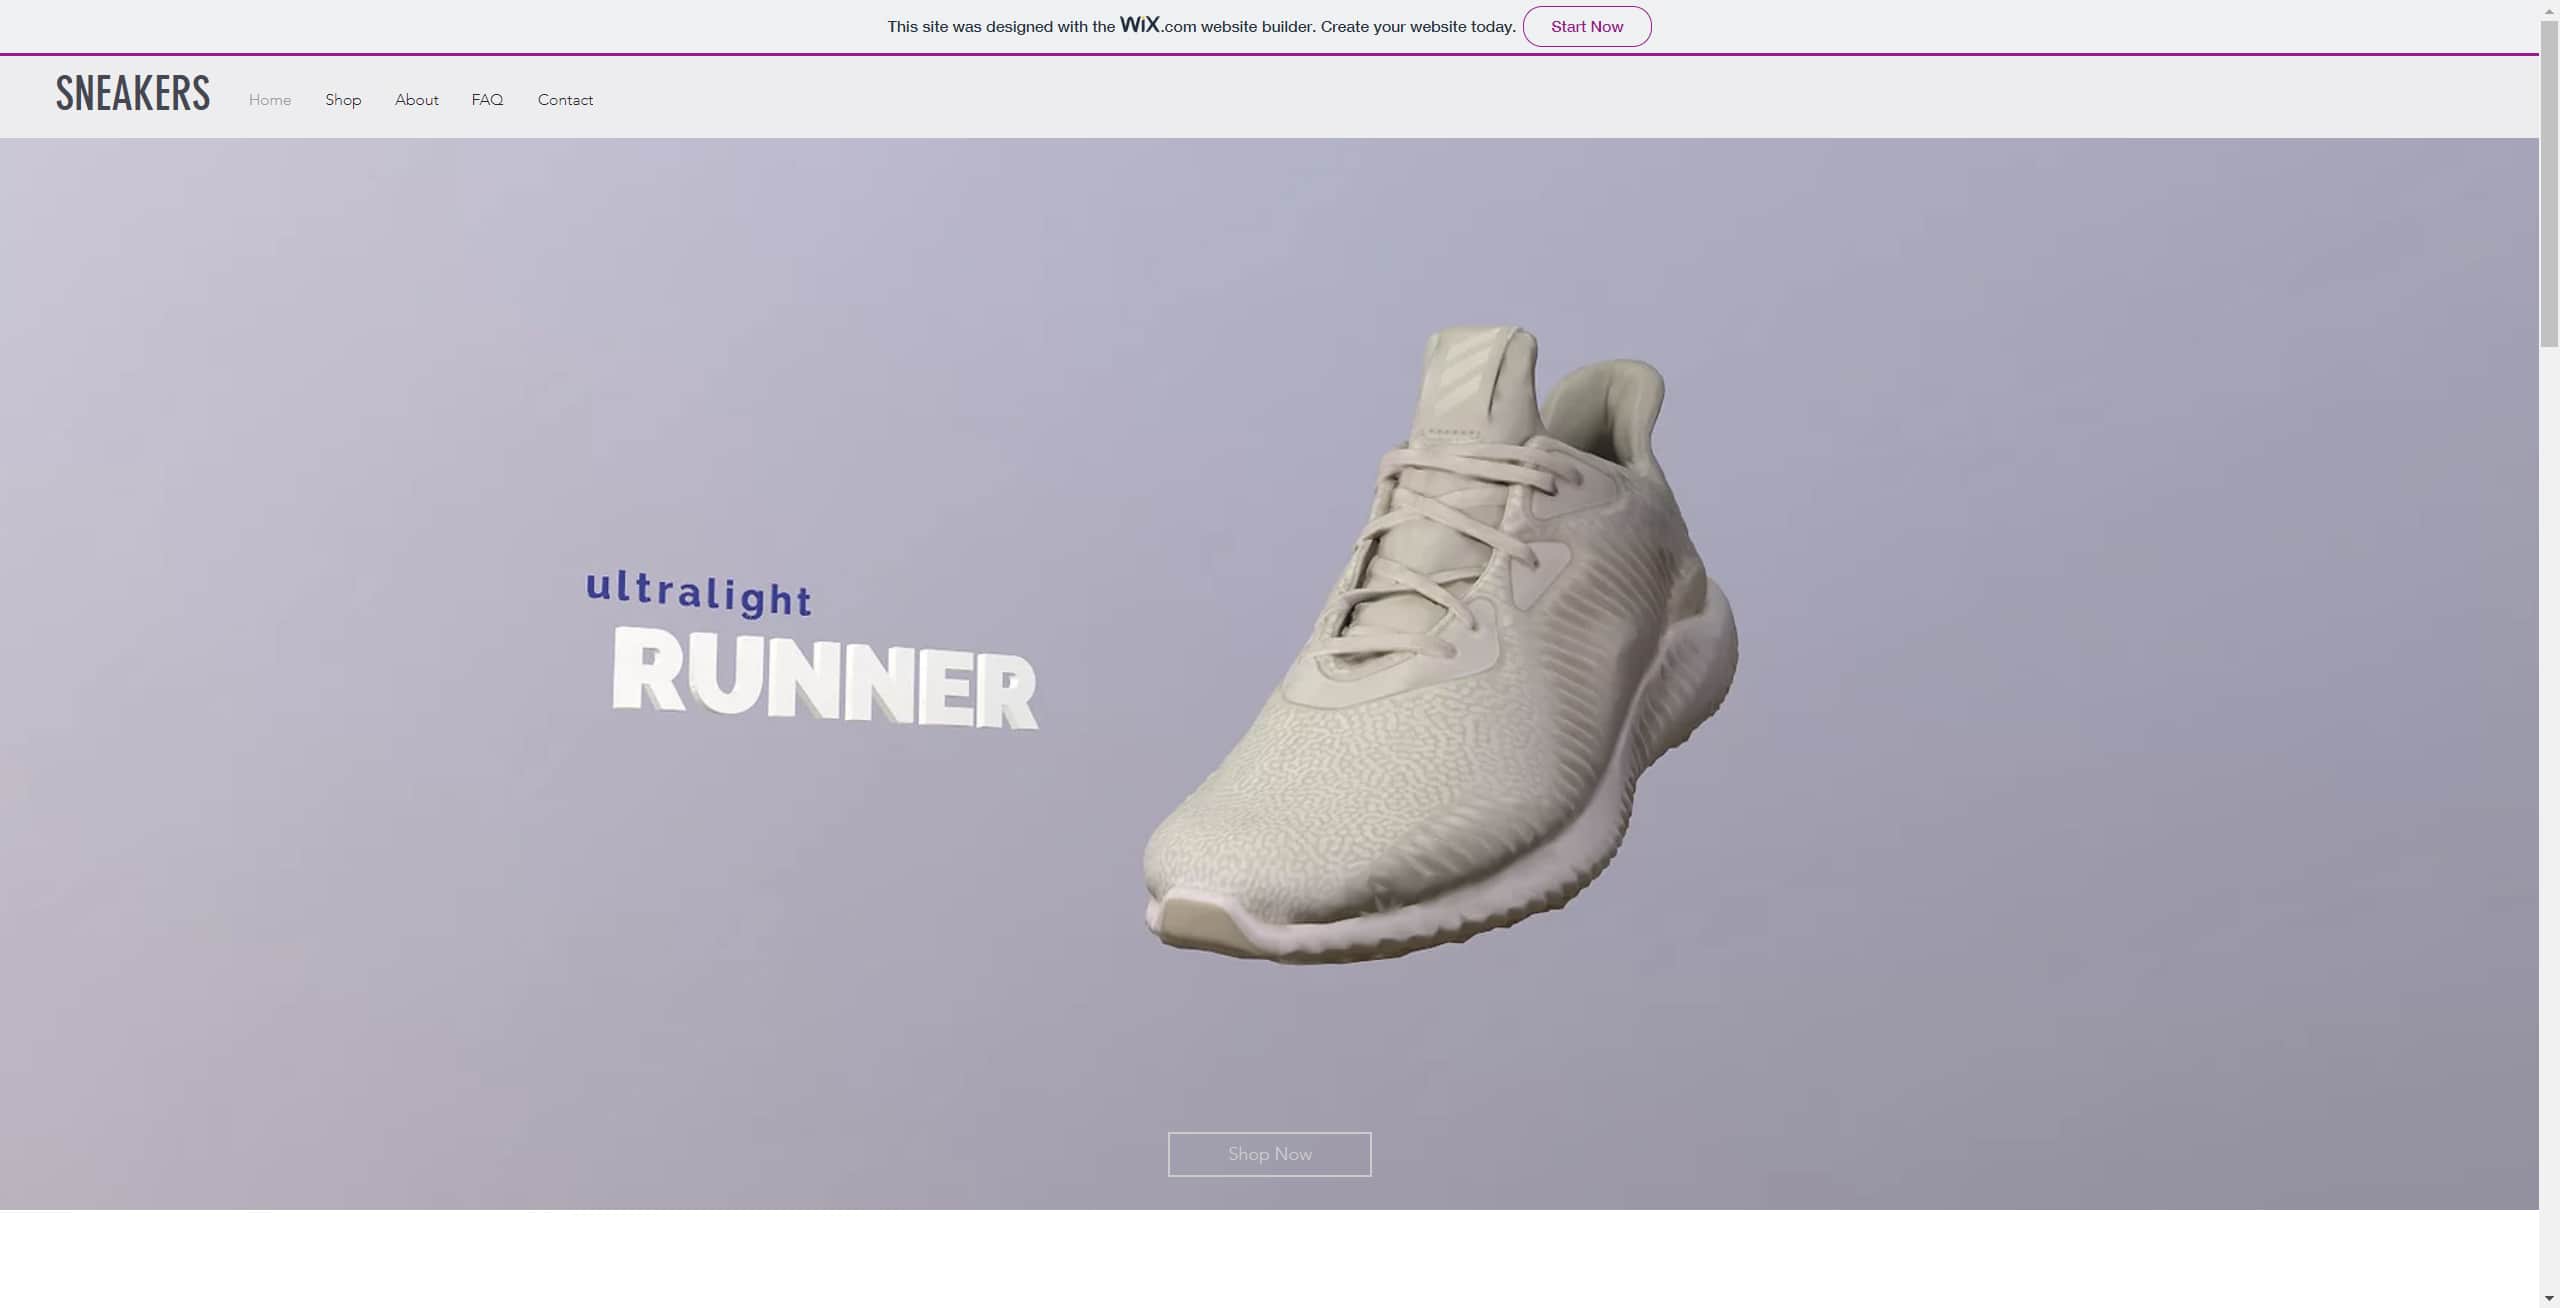This screenshot has width=2560, height=1308.
Task: Open the Contact page
Action: (x=565, y=100)
